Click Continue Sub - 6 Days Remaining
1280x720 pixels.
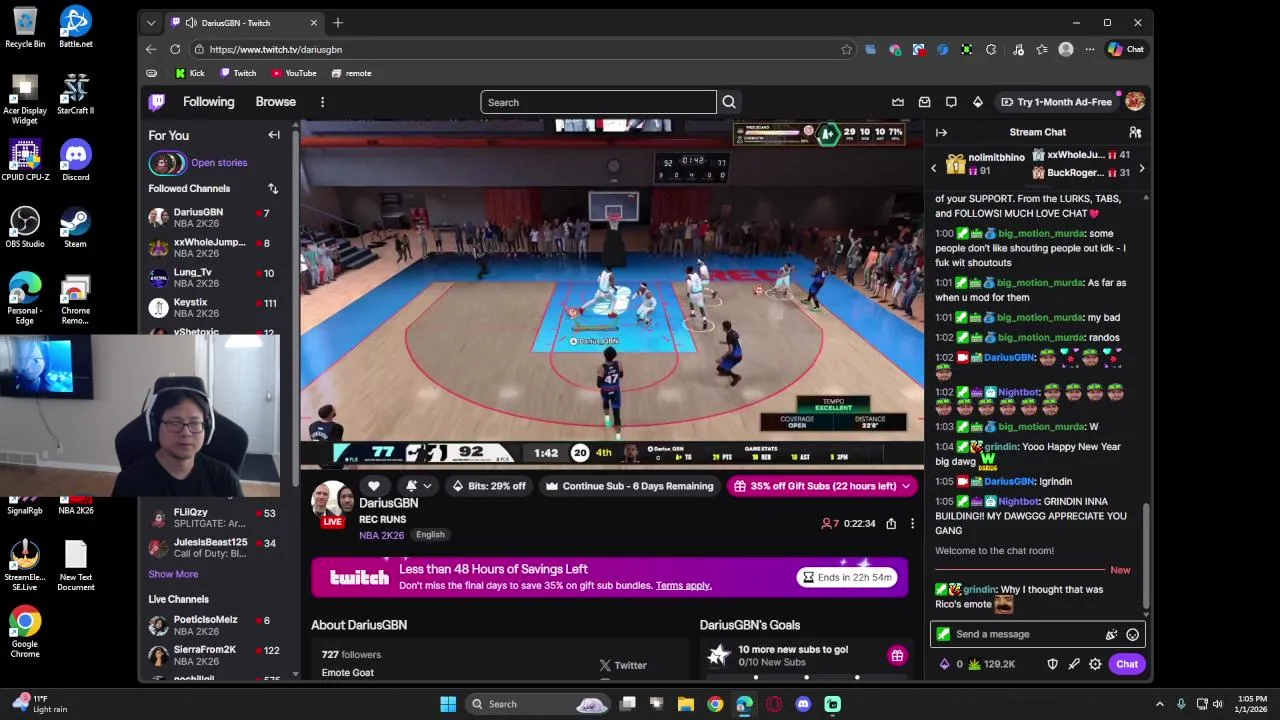coord(629,486)
